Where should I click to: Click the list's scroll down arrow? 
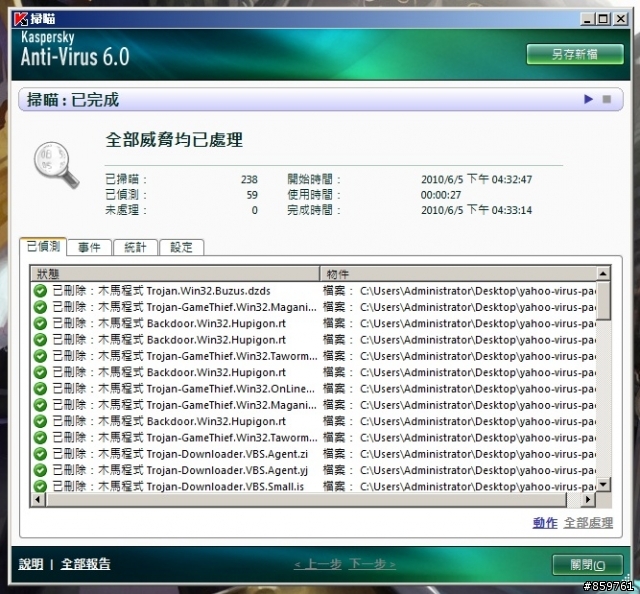tap(603, 485)
